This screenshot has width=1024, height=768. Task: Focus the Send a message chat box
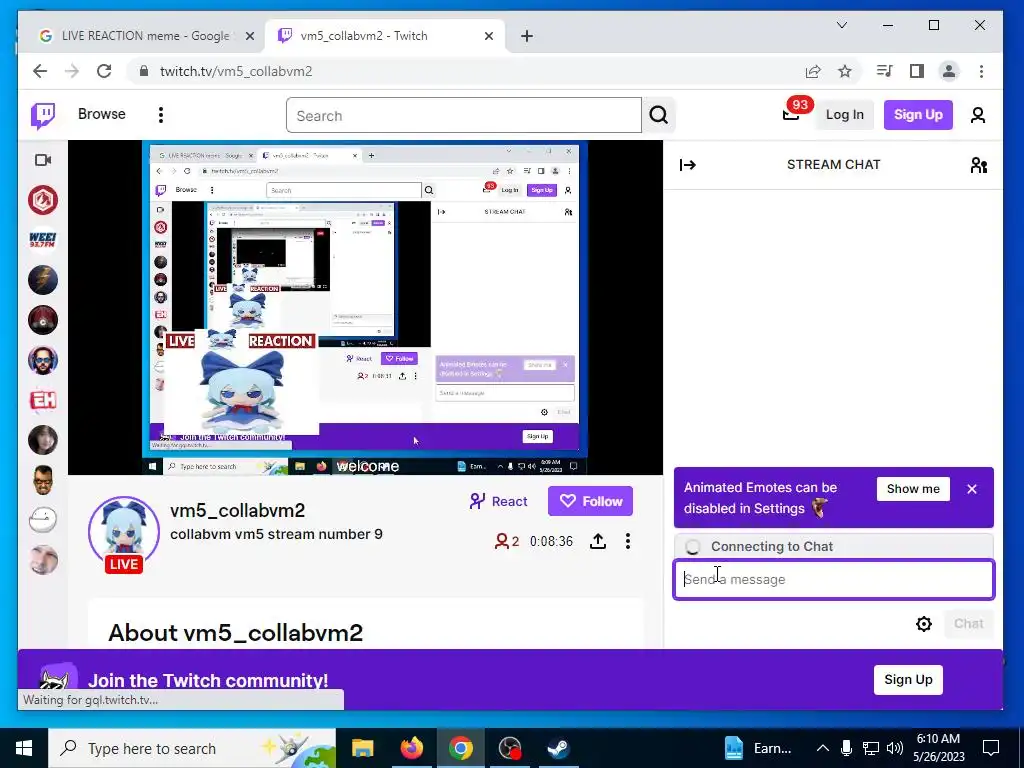tap(834, 579)
